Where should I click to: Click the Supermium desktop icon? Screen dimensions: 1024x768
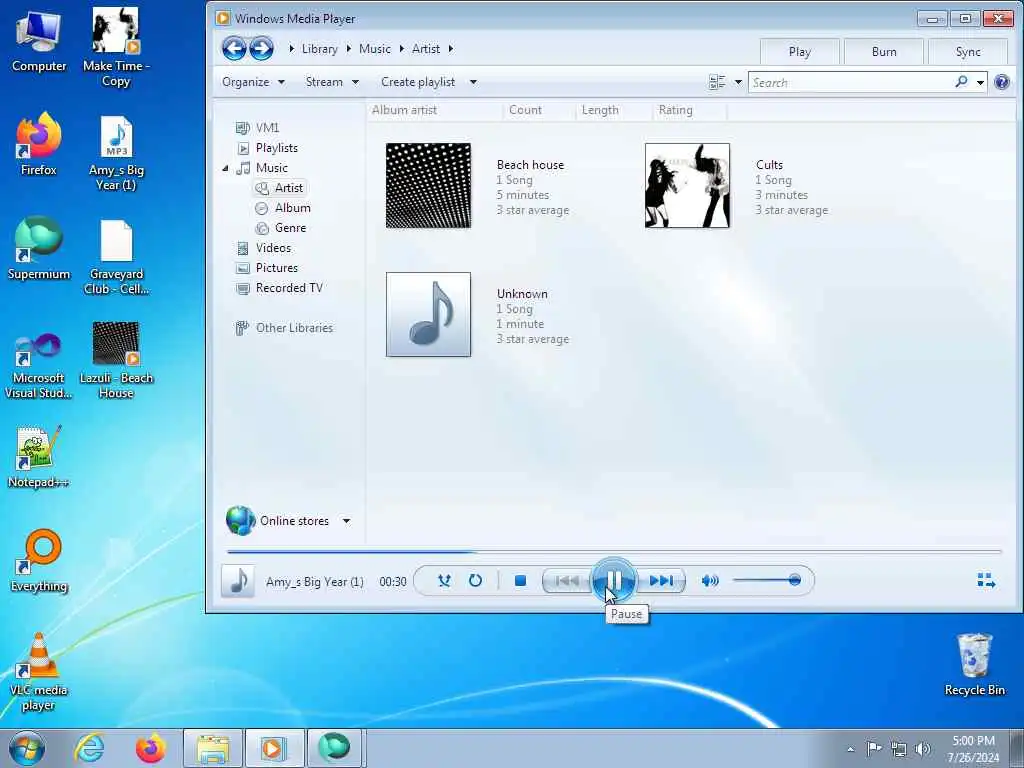coord(39,249)
